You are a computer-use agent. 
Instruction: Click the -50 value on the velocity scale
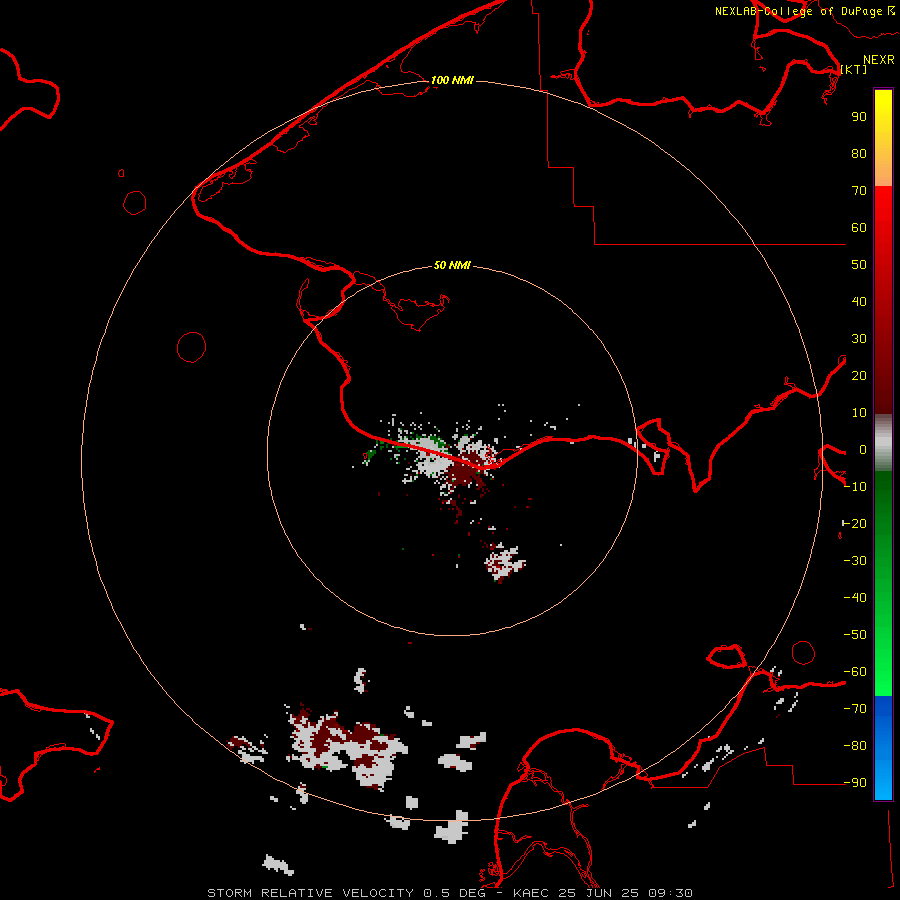(855, 635)
